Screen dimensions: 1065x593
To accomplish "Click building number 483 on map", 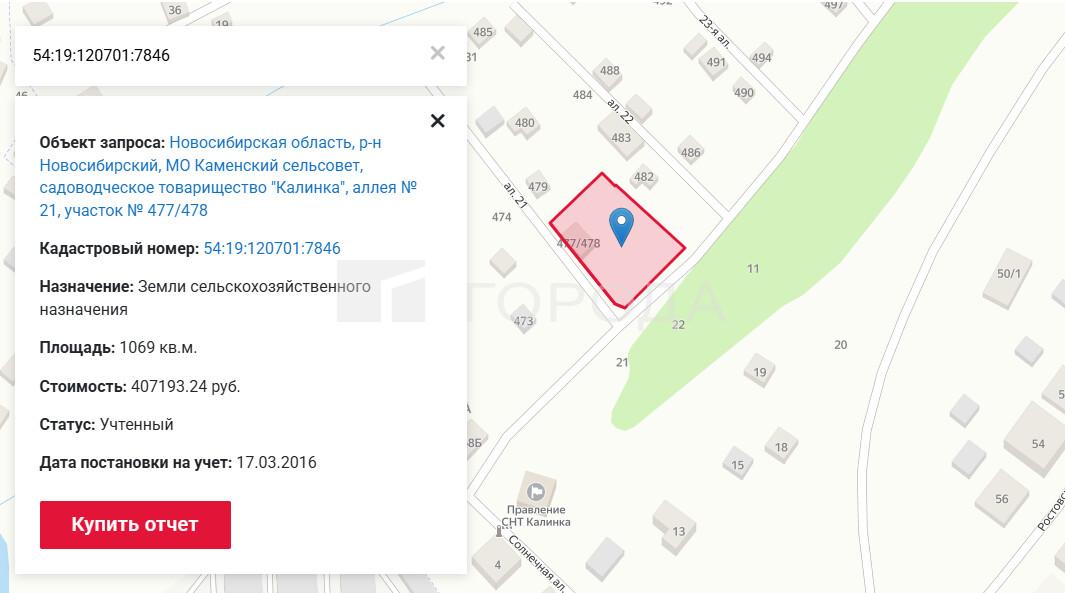I will point(621,138).
